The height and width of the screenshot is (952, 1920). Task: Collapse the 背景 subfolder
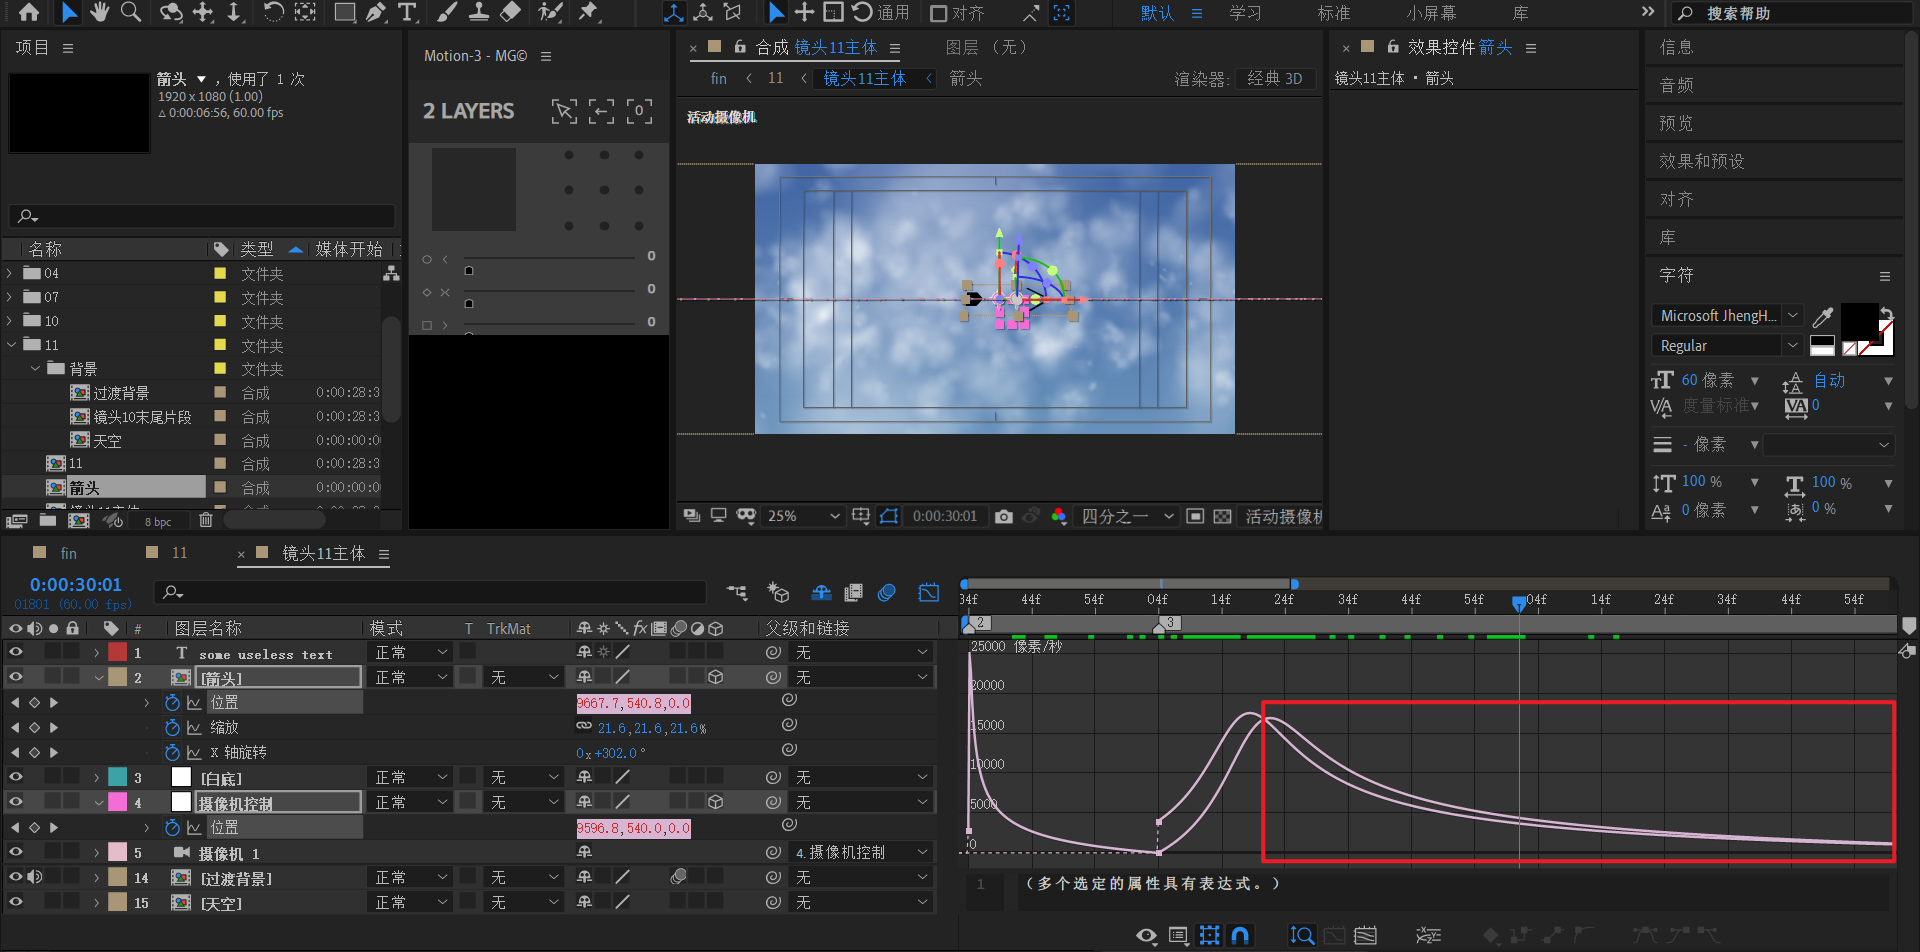tap(36, 368)
